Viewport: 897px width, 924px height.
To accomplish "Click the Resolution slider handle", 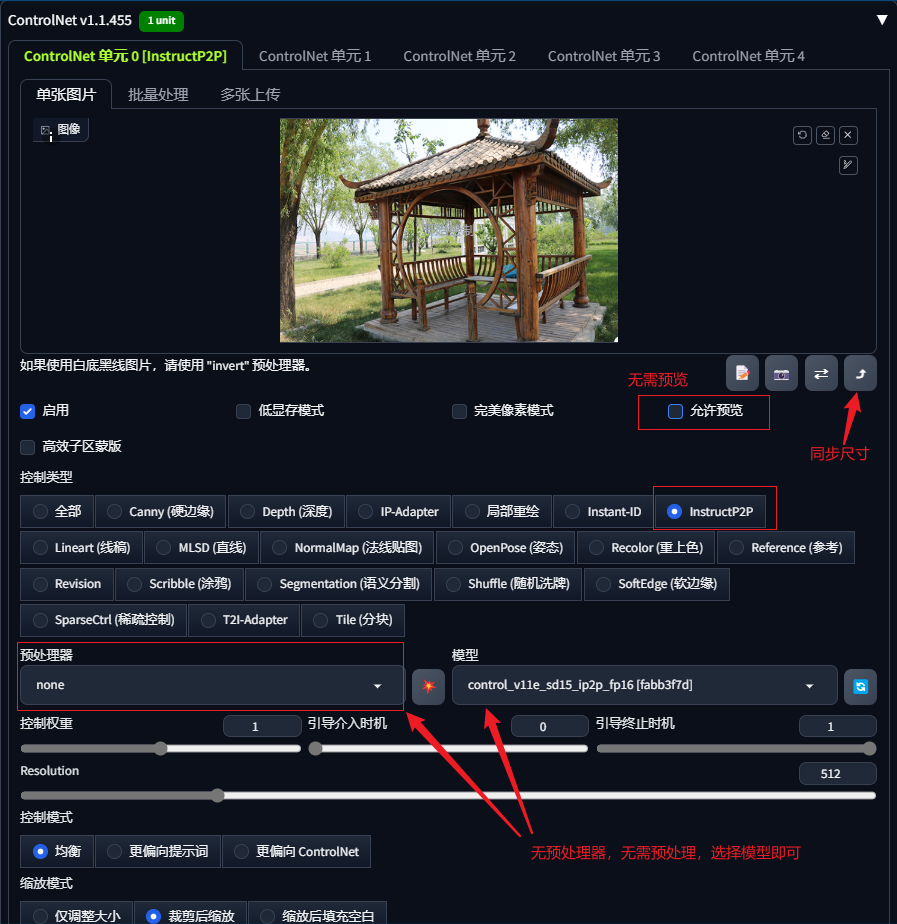I will click(x=217, y=796).
